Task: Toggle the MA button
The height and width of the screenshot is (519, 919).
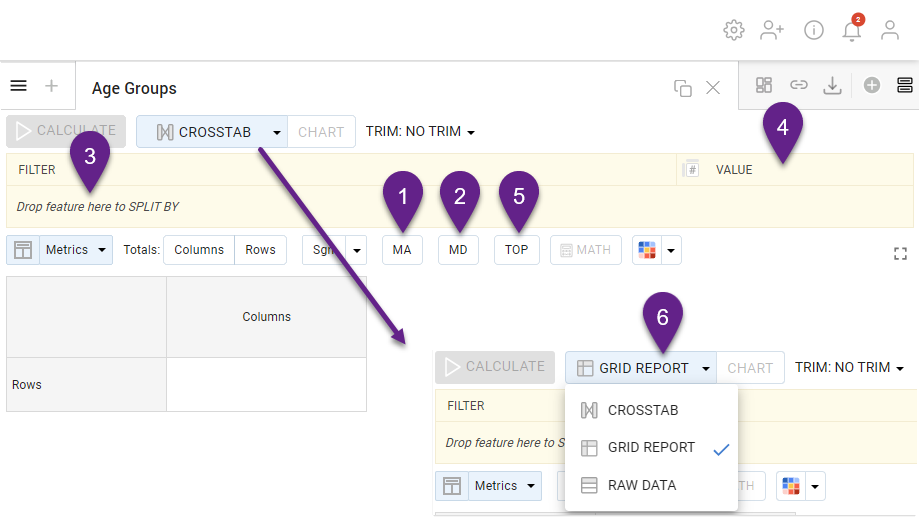Action: click(402, 250)
